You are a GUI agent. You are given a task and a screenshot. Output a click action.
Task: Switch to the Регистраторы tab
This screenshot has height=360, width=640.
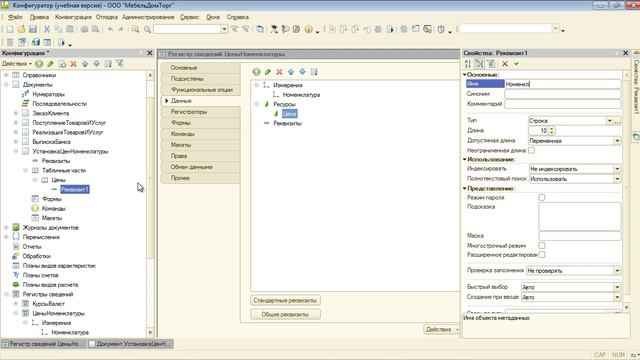point(200,112)
